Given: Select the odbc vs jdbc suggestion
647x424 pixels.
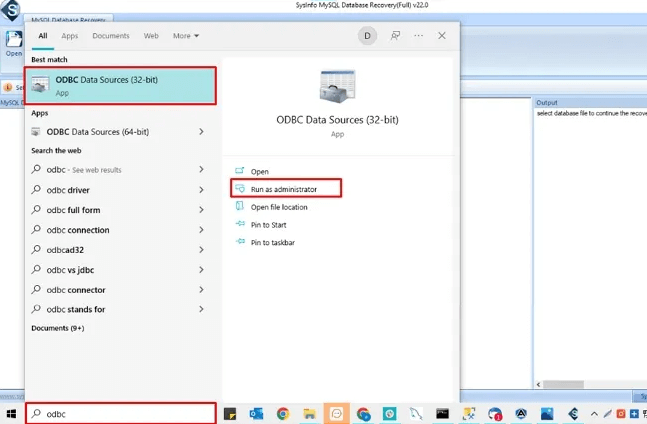Looking at the screenshot, I should click(70, 270).
